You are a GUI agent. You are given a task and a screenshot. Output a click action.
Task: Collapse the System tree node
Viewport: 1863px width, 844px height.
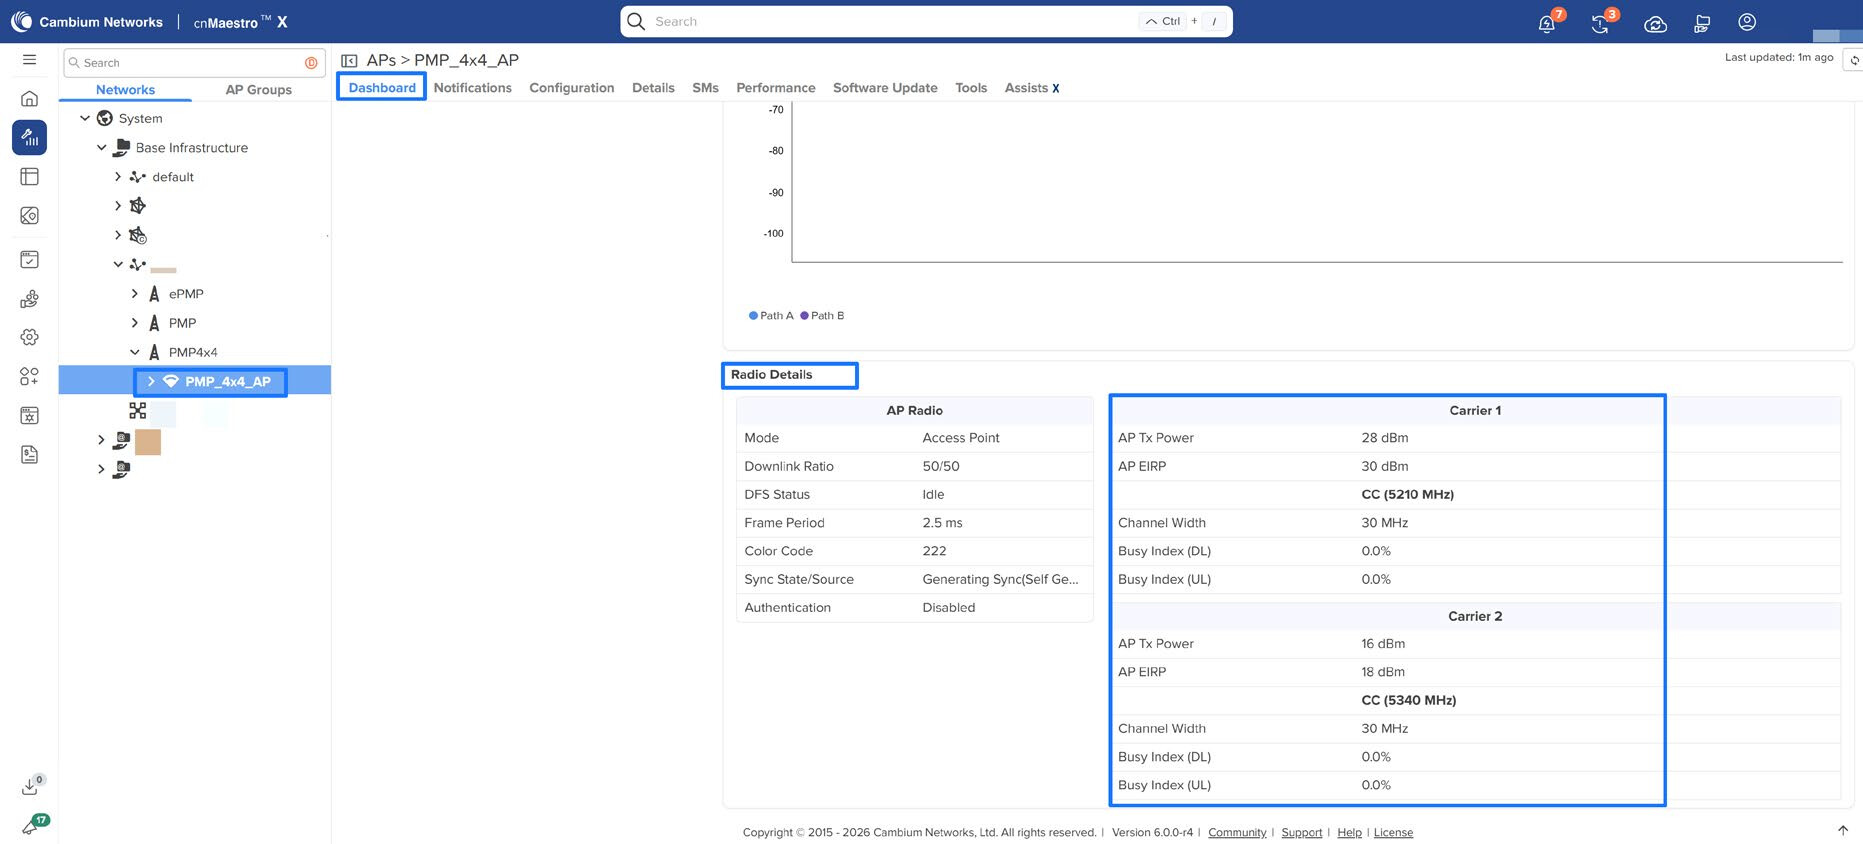tap(85, 118)
